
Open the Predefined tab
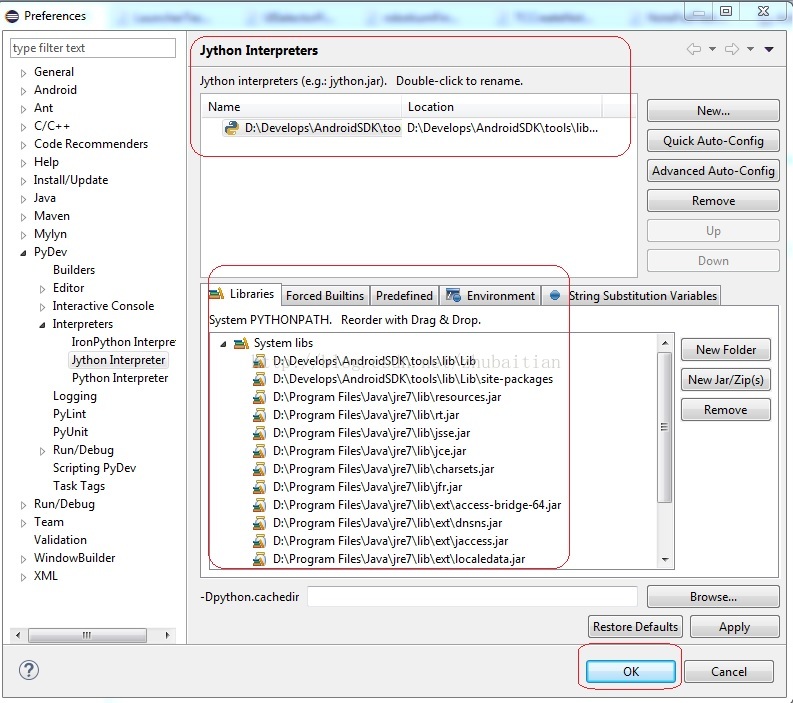pos(404,295)
